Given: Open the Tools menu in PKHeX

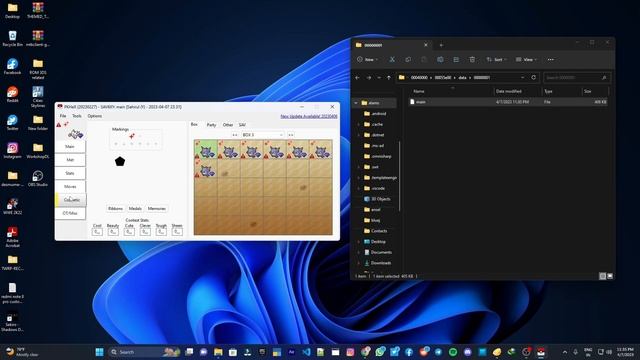Looking at the screenshot, I should pos(77,116).
